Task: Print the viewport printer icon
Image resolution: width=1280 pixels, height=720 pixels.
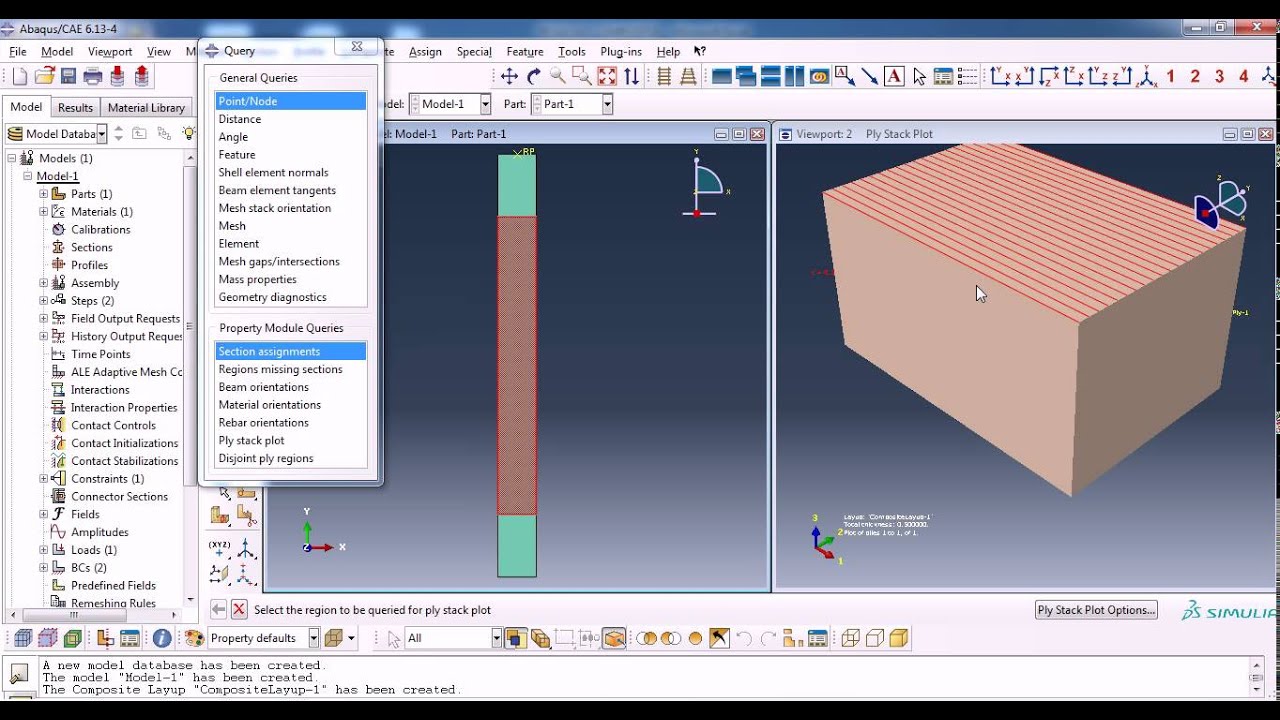Action: 93,76
